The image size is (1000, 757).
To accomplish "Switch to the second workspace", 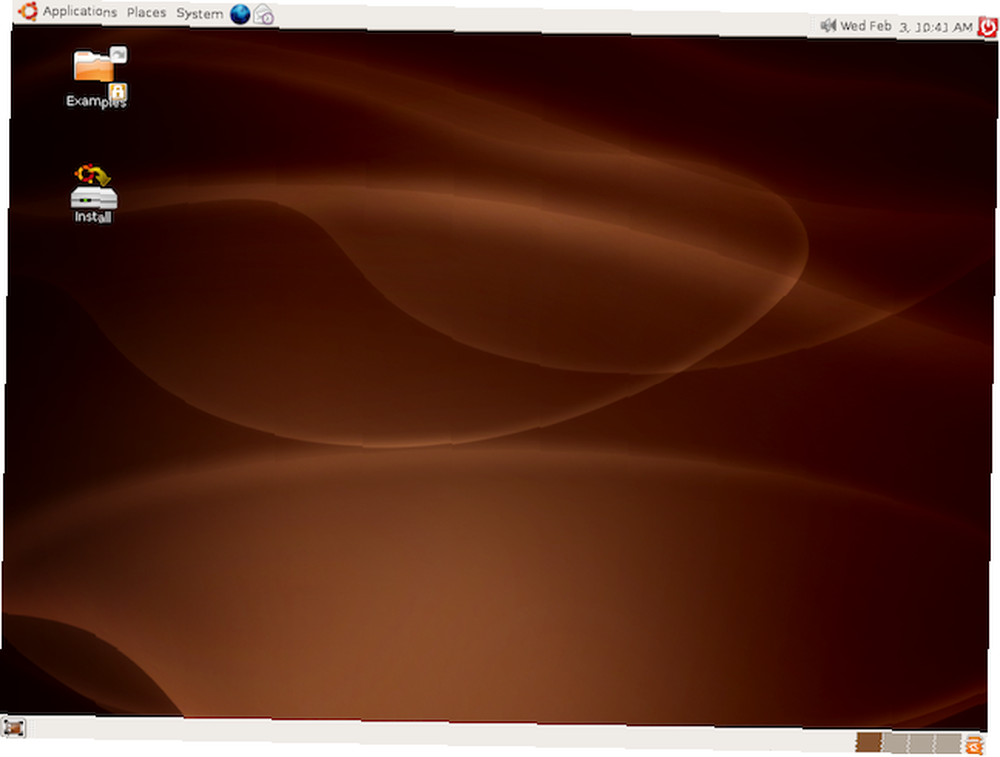I will coord(895,743).
